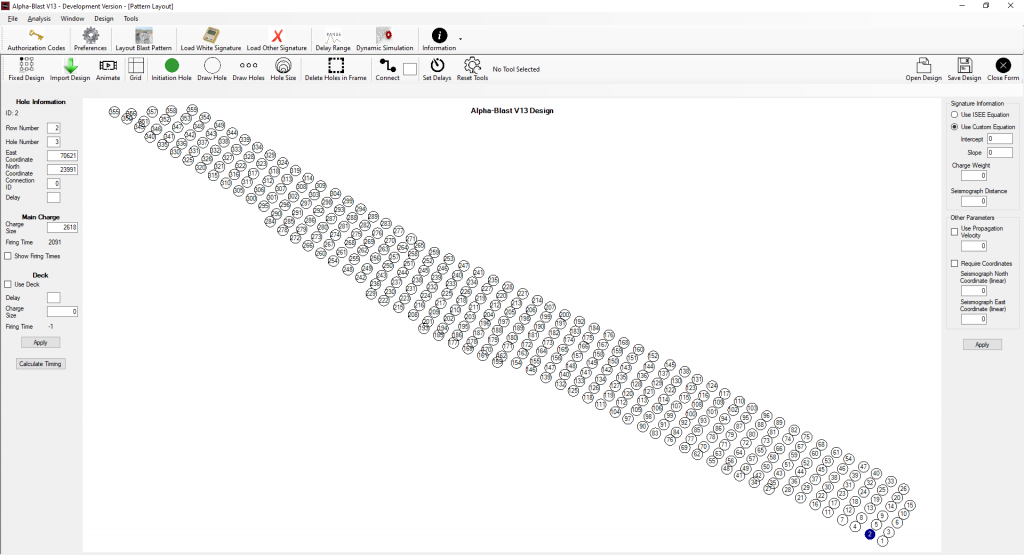Open the Tools menu
Image resolution: width=1024 pixels, height=555 pixels.
pyautogui.click(x=131, y=19)
